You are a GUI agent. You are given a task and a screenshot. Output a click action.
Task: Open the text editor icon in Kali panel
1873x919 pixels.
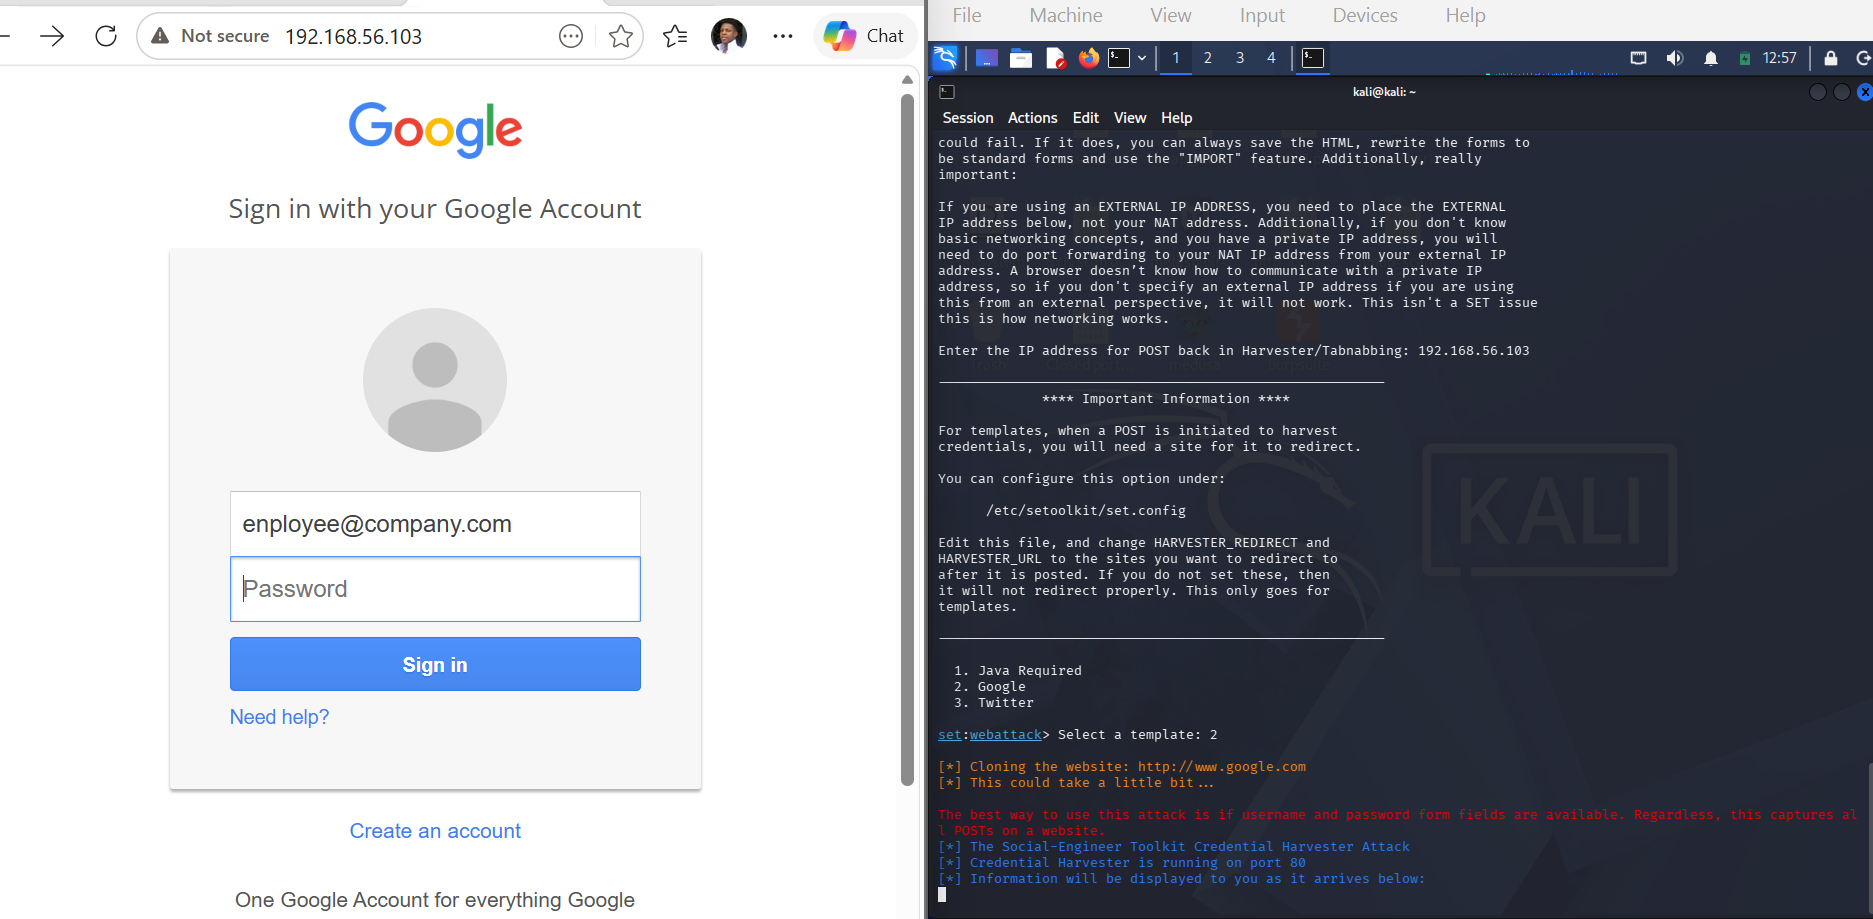pyautogui.click(x=1055, y=58)
